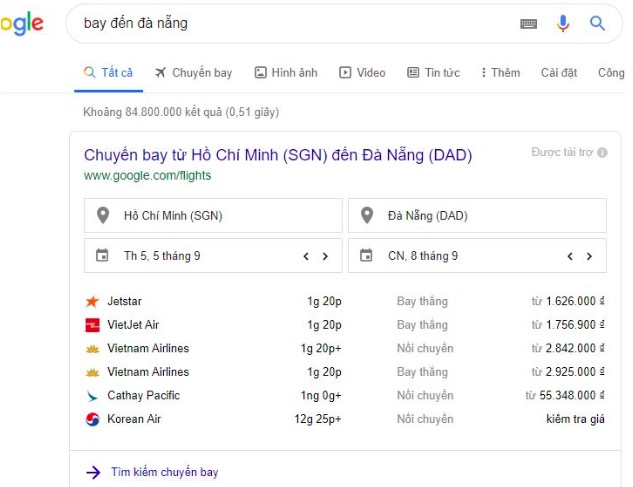Image resolution: width=633 pixels, height=487 pixels.
Task: Click the Chuyến bay airplane icon
Action: click(x=161, y=73)
